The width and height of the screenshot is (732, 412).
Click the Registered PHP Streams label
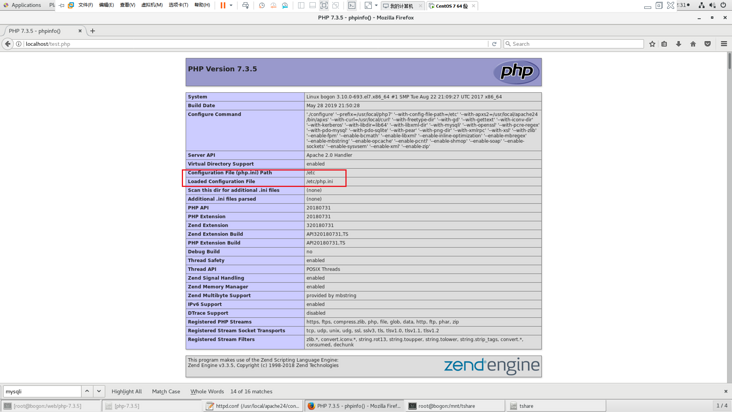pyautogui.click(x=219, y=322)
